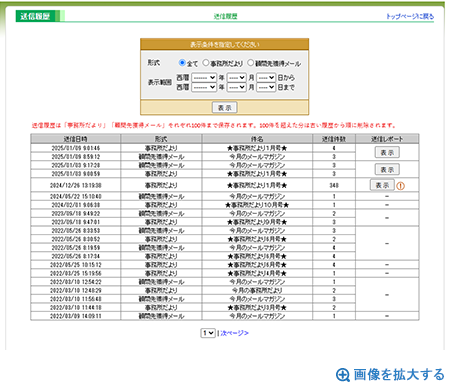Click the date cell 2024/02/01 9:06:38
The image size is (450, 386).
point(76,205)
